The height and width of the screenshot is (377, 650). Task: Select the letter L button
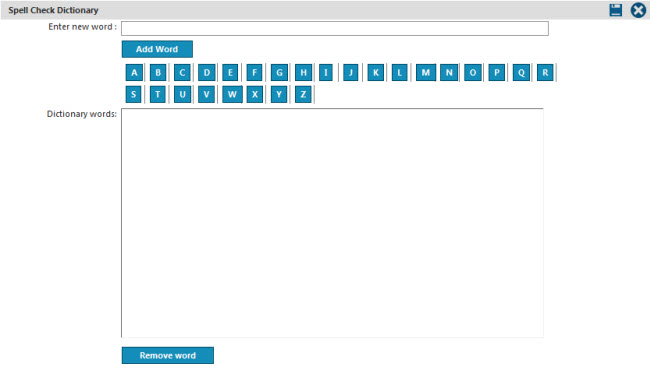pyautogui.click(x=400, y=73)
